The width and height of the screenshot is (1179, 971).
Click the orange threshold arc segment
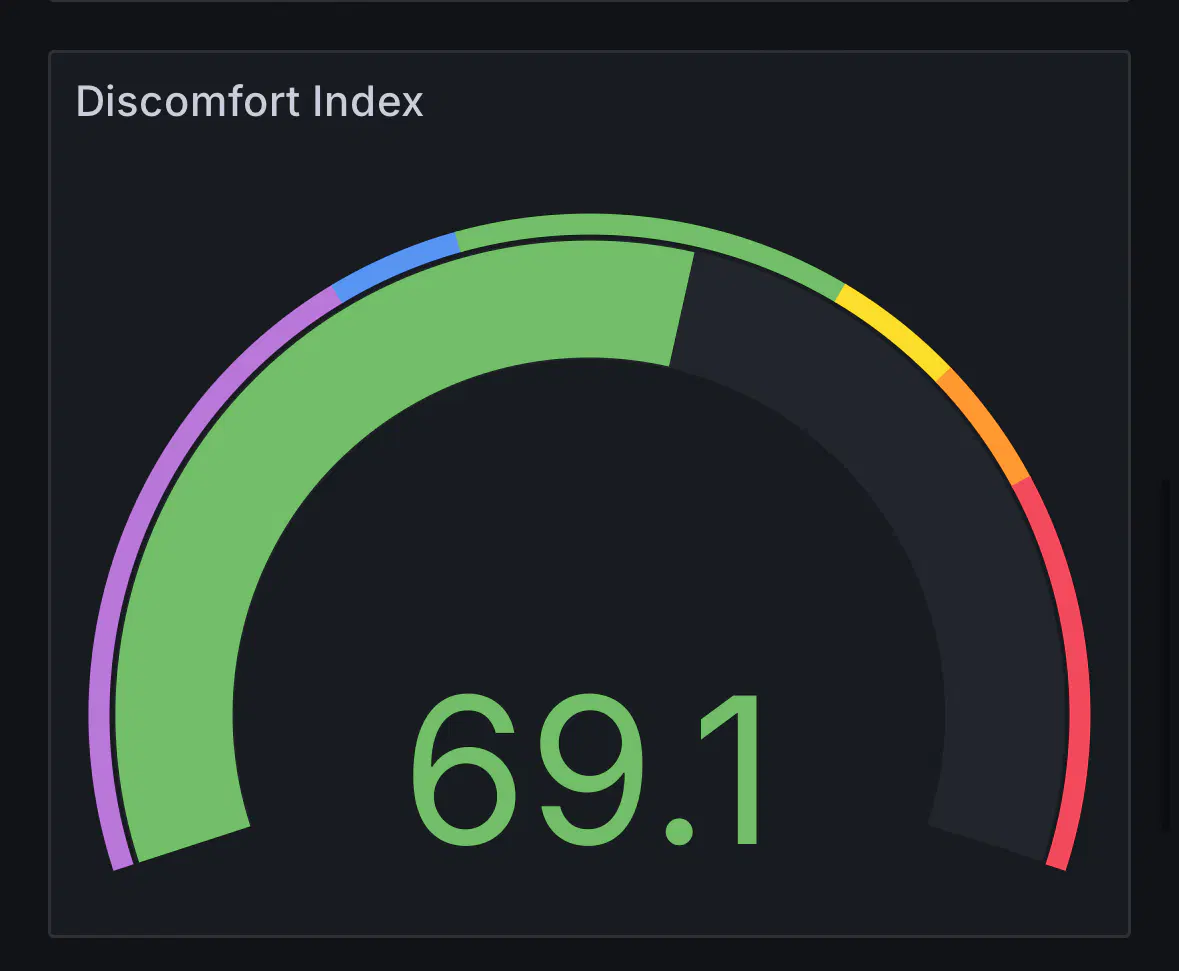(984, 425)
